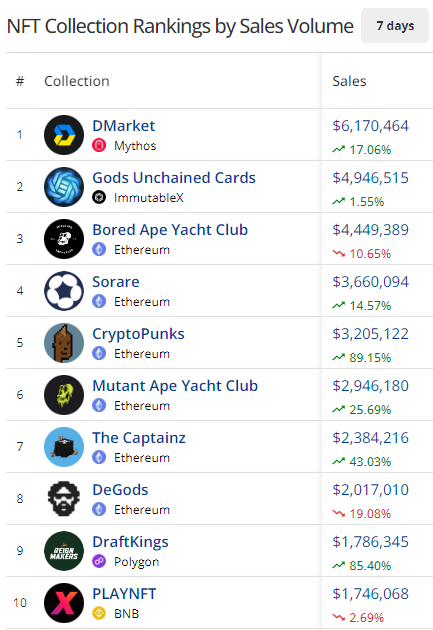Open the Gods Unchained Cards link
433x630 pixels.
[174, 178]
